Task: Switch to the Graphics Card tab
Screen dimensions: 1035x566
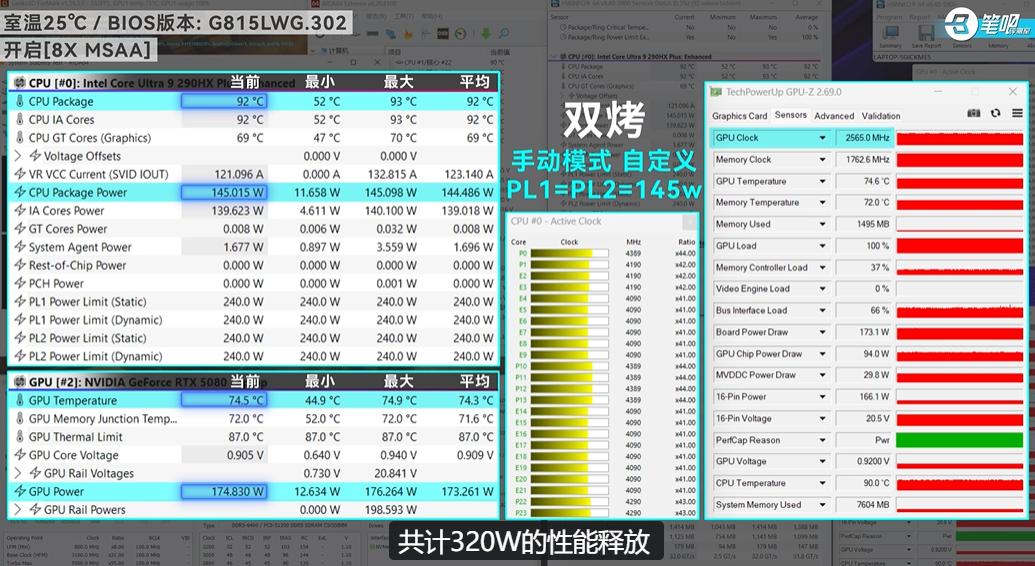Action: point(739,116)
